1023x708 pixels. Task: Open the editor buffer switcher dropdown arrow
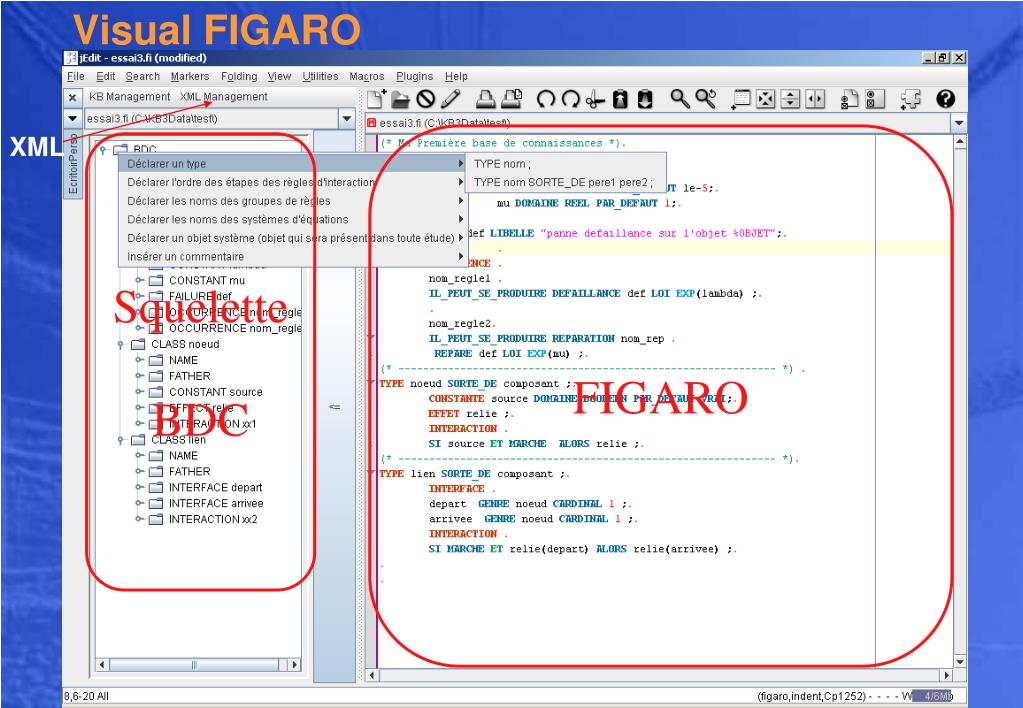(x=958, y=123)
